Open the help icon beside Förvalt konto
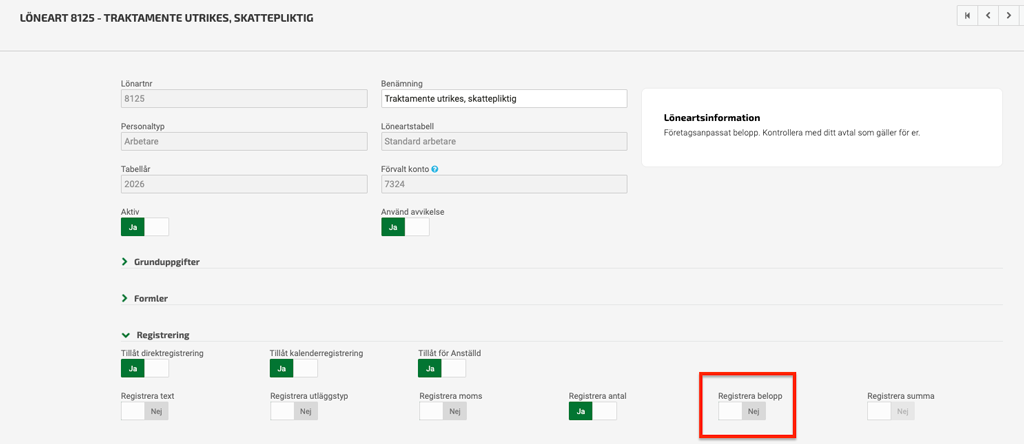The width and height of the screenshot is (1024, 444). [435, 169]
